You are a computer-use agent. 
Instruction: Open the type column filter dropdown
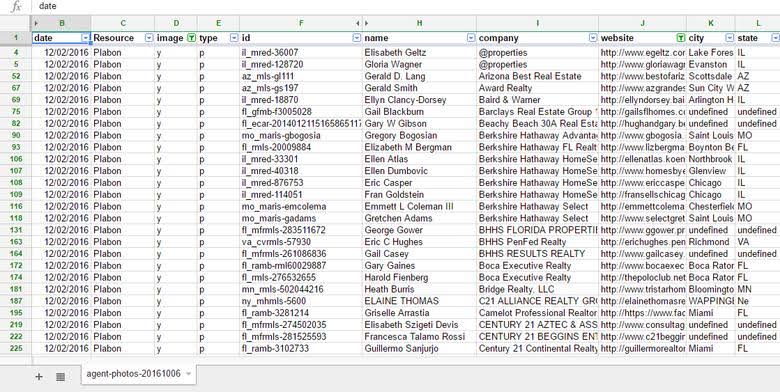(x=234, y=38)
